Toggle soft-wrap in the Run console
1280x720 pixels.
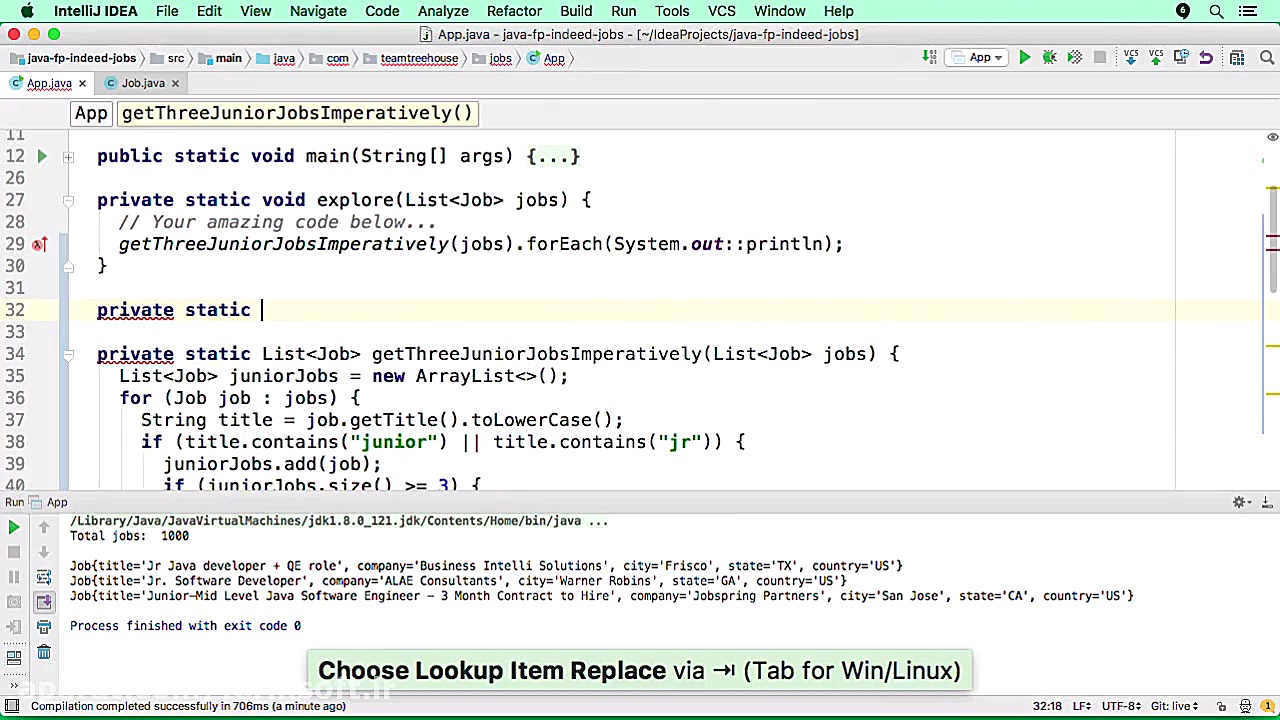pos(44,577)
